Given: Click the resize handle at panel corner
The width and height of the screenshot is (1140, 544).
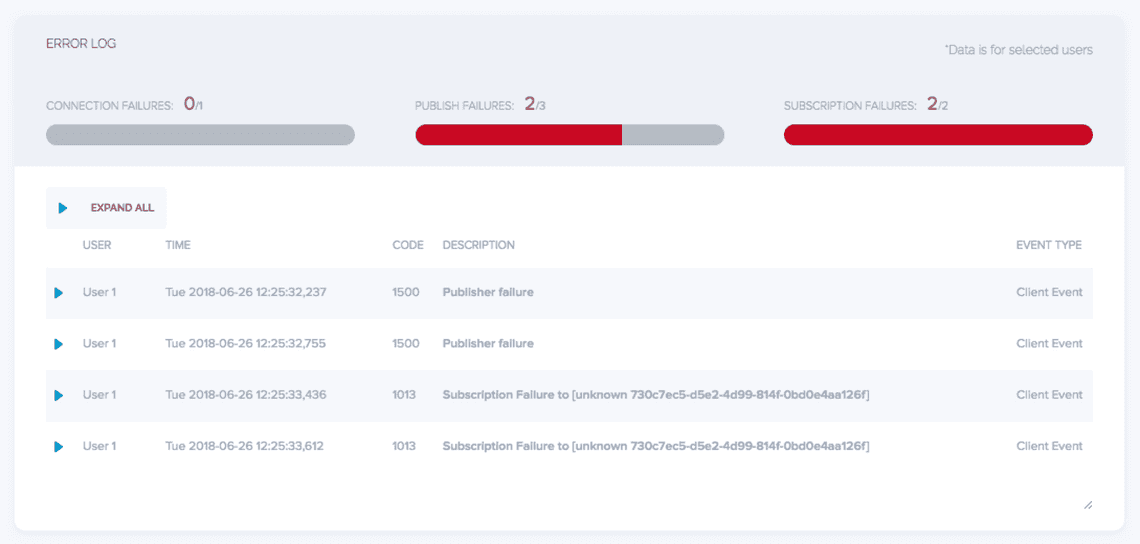Looking at the screenshot, I should pyautogui.click(x=1088, y=505).
